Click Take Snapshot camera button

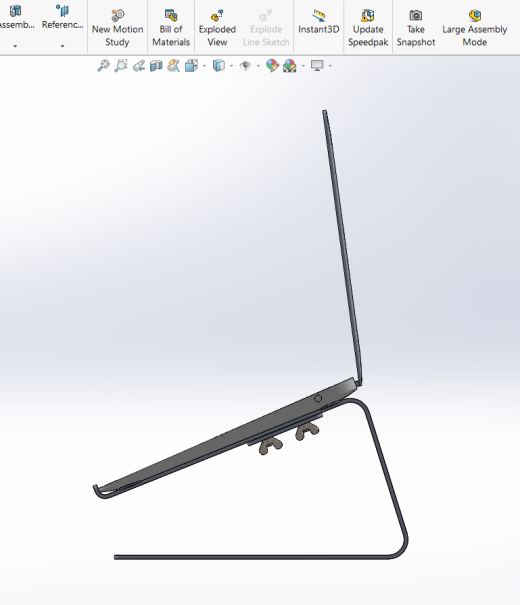(x=416, y=28)
